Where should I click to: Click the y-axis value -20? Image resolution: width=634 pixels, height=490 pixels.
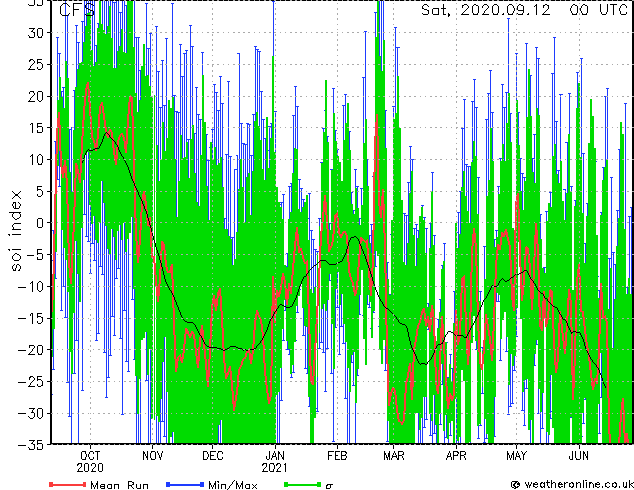coord(31,350)
